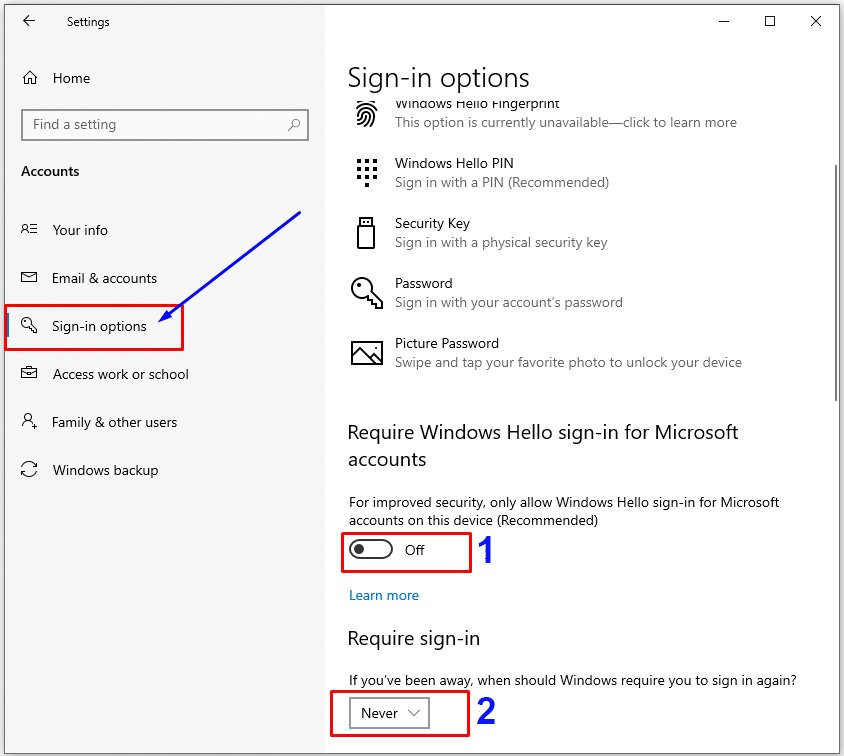Expand the when-to-sign-in combo box
Image resolution: width=844 pixels, height=756 pixels.
tap(389, 713)
